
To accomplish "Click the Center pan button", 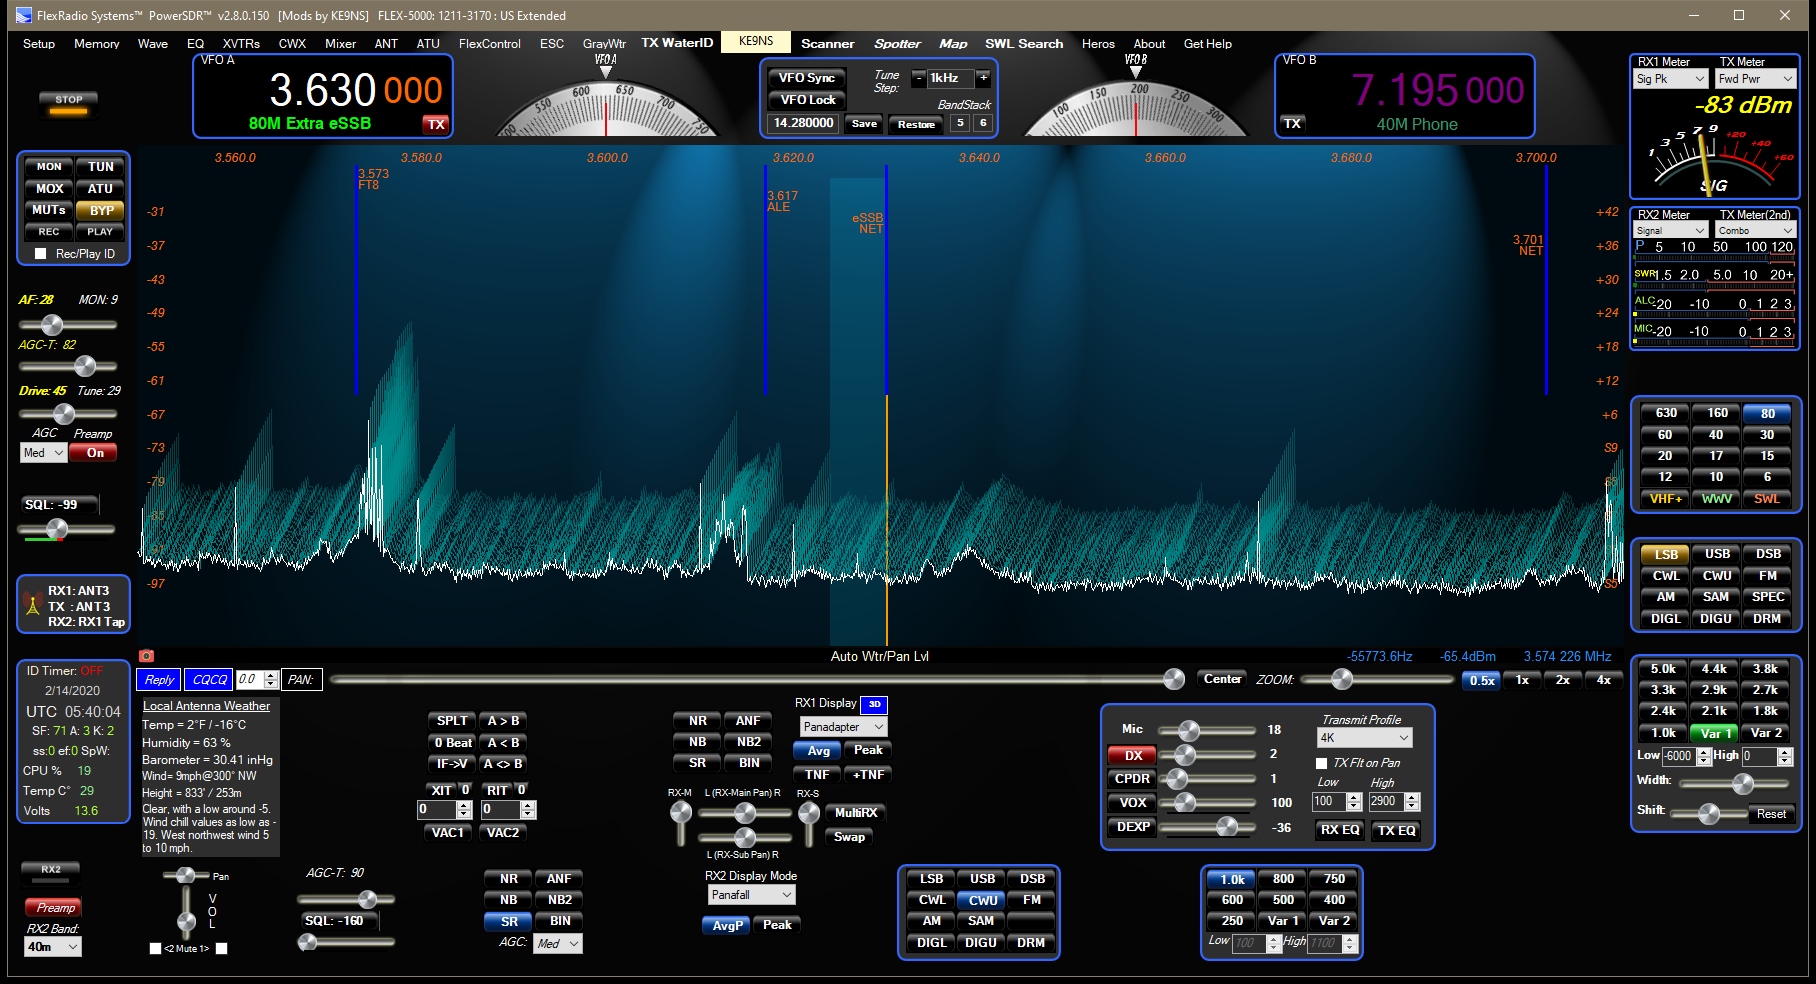I will click(x=1222, y=679).
